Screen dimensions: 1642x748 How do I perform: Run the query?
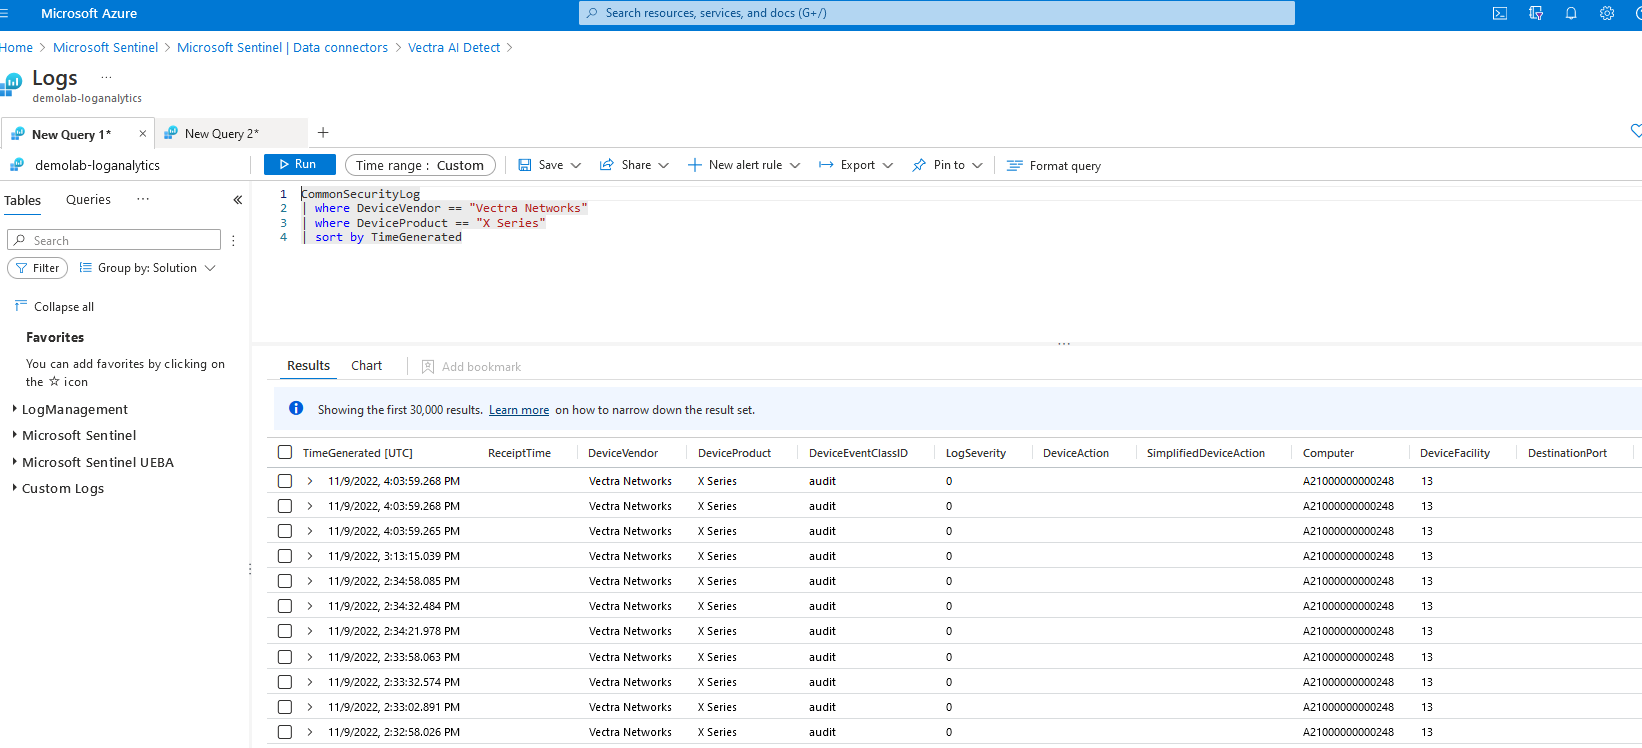(299, 165)
